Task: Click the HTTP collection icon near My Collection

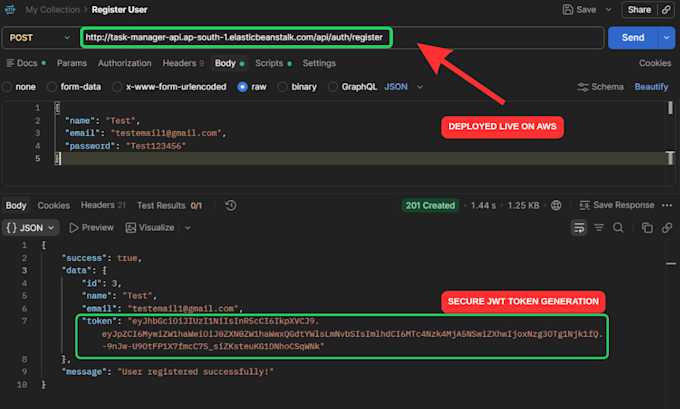Action: pyautogui.click(x=10, y=10)
